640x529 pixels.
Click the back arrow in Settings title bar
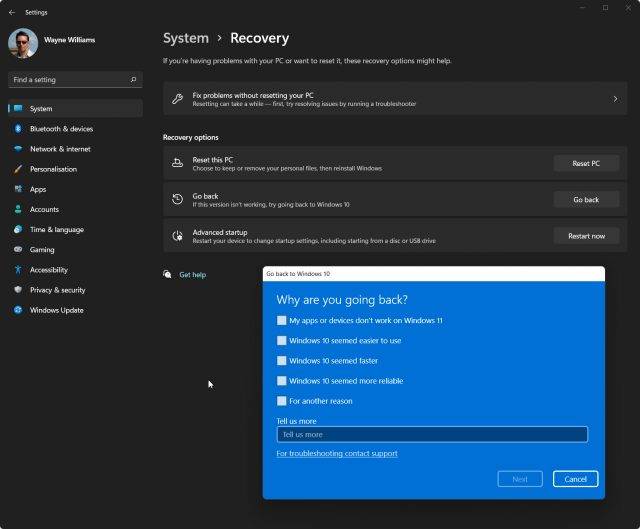[x=12, y=13]
